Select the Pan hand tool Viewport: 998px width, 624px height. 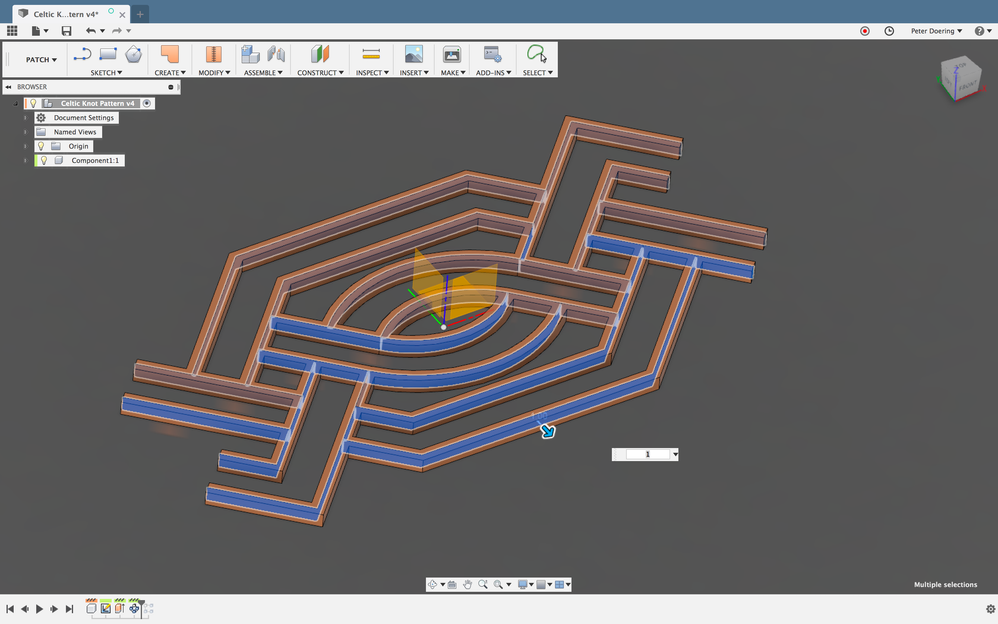point(467,585)
